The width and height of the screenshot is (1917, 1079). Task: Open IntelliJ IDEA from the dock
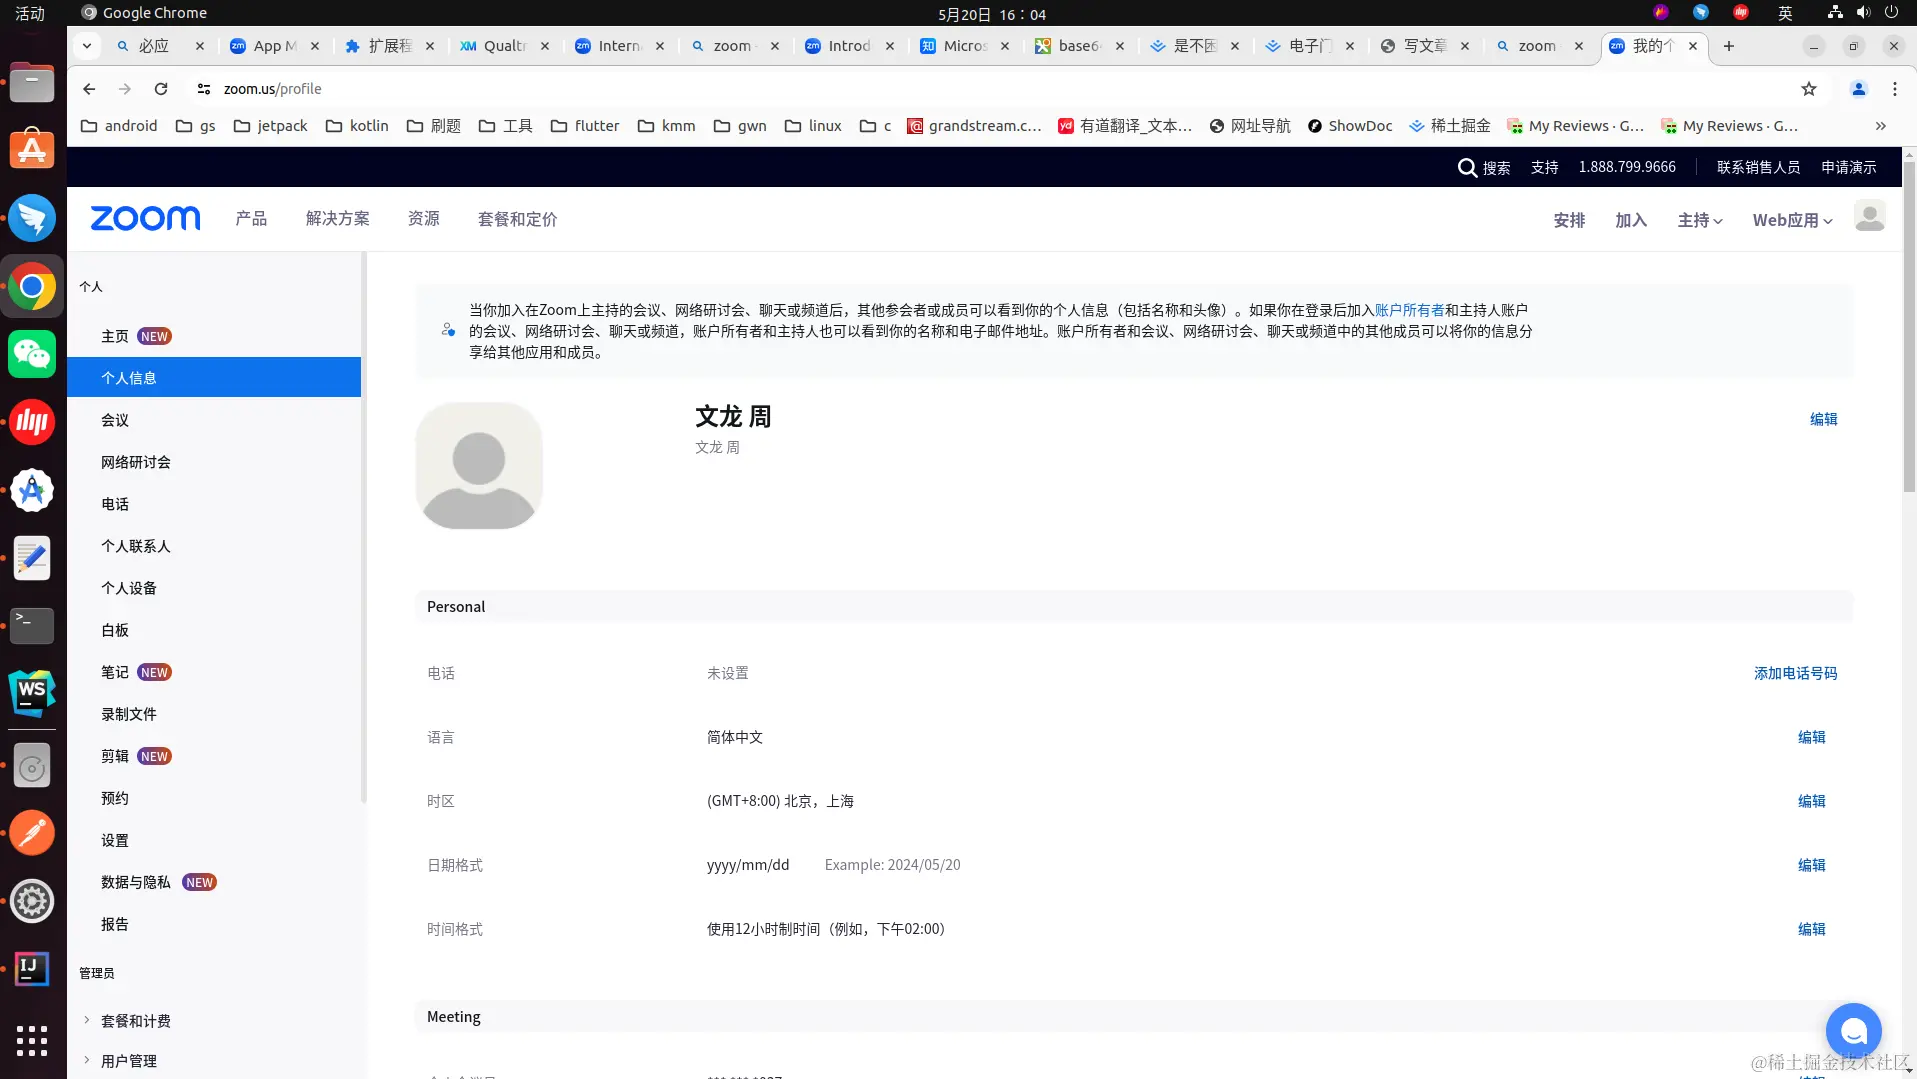point(32,968)
